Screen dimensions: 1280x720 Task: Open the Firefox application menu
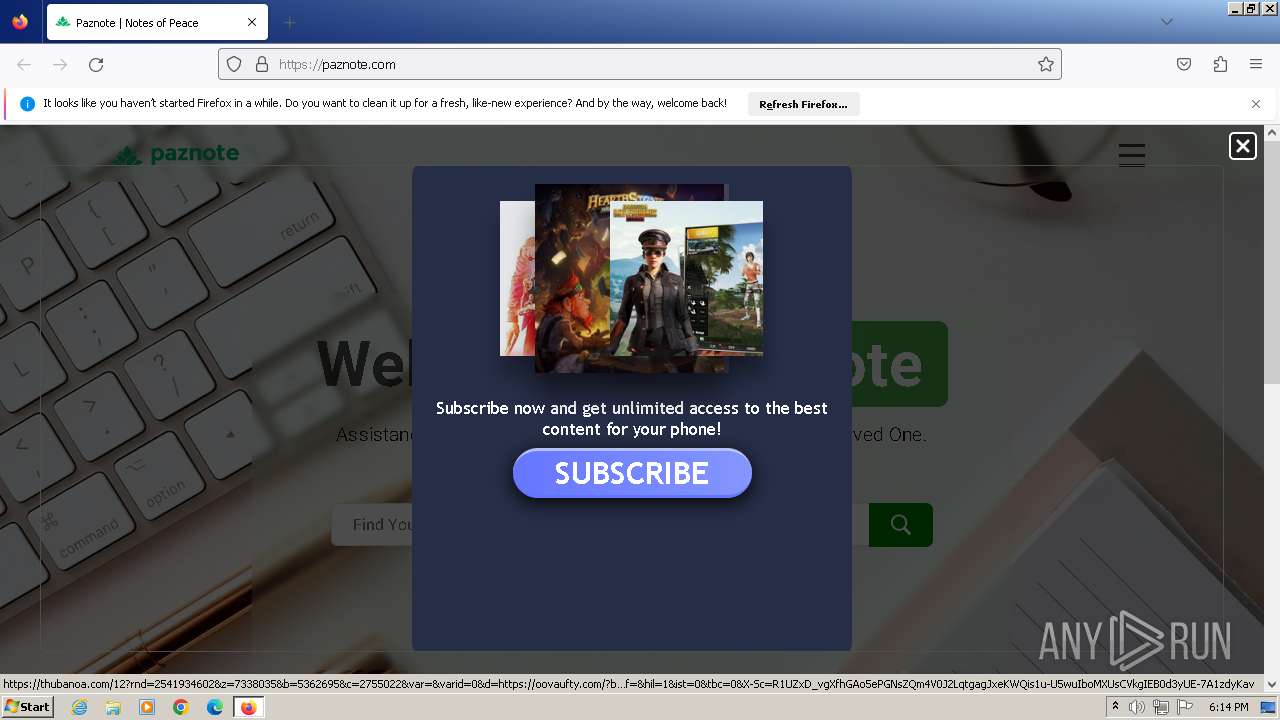coord(1256,64)
